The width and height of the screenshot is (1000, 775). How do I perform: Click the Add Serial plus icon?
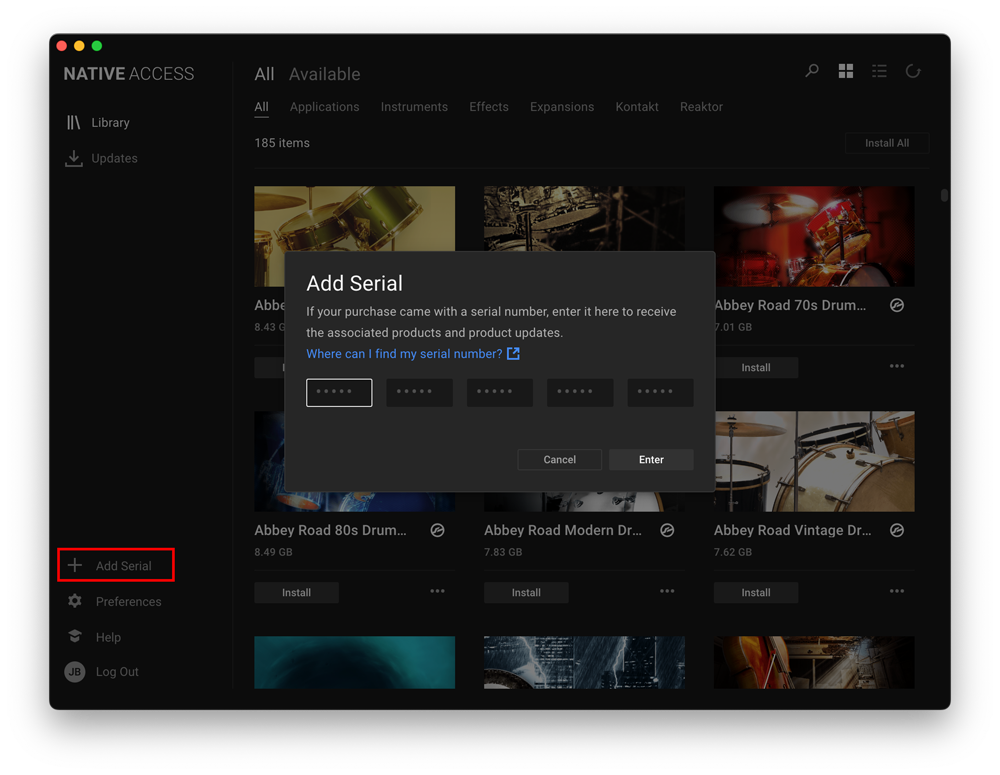(75, 565)
